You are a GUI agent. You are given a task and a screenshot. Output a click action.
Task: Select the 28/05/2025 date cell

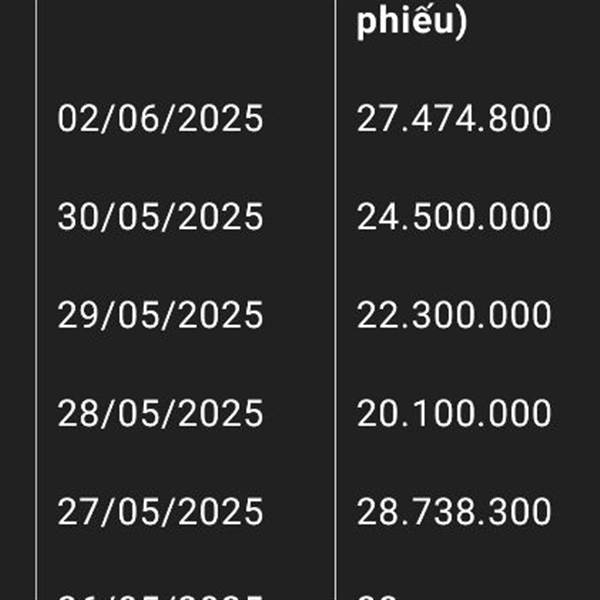pos(160,413)
